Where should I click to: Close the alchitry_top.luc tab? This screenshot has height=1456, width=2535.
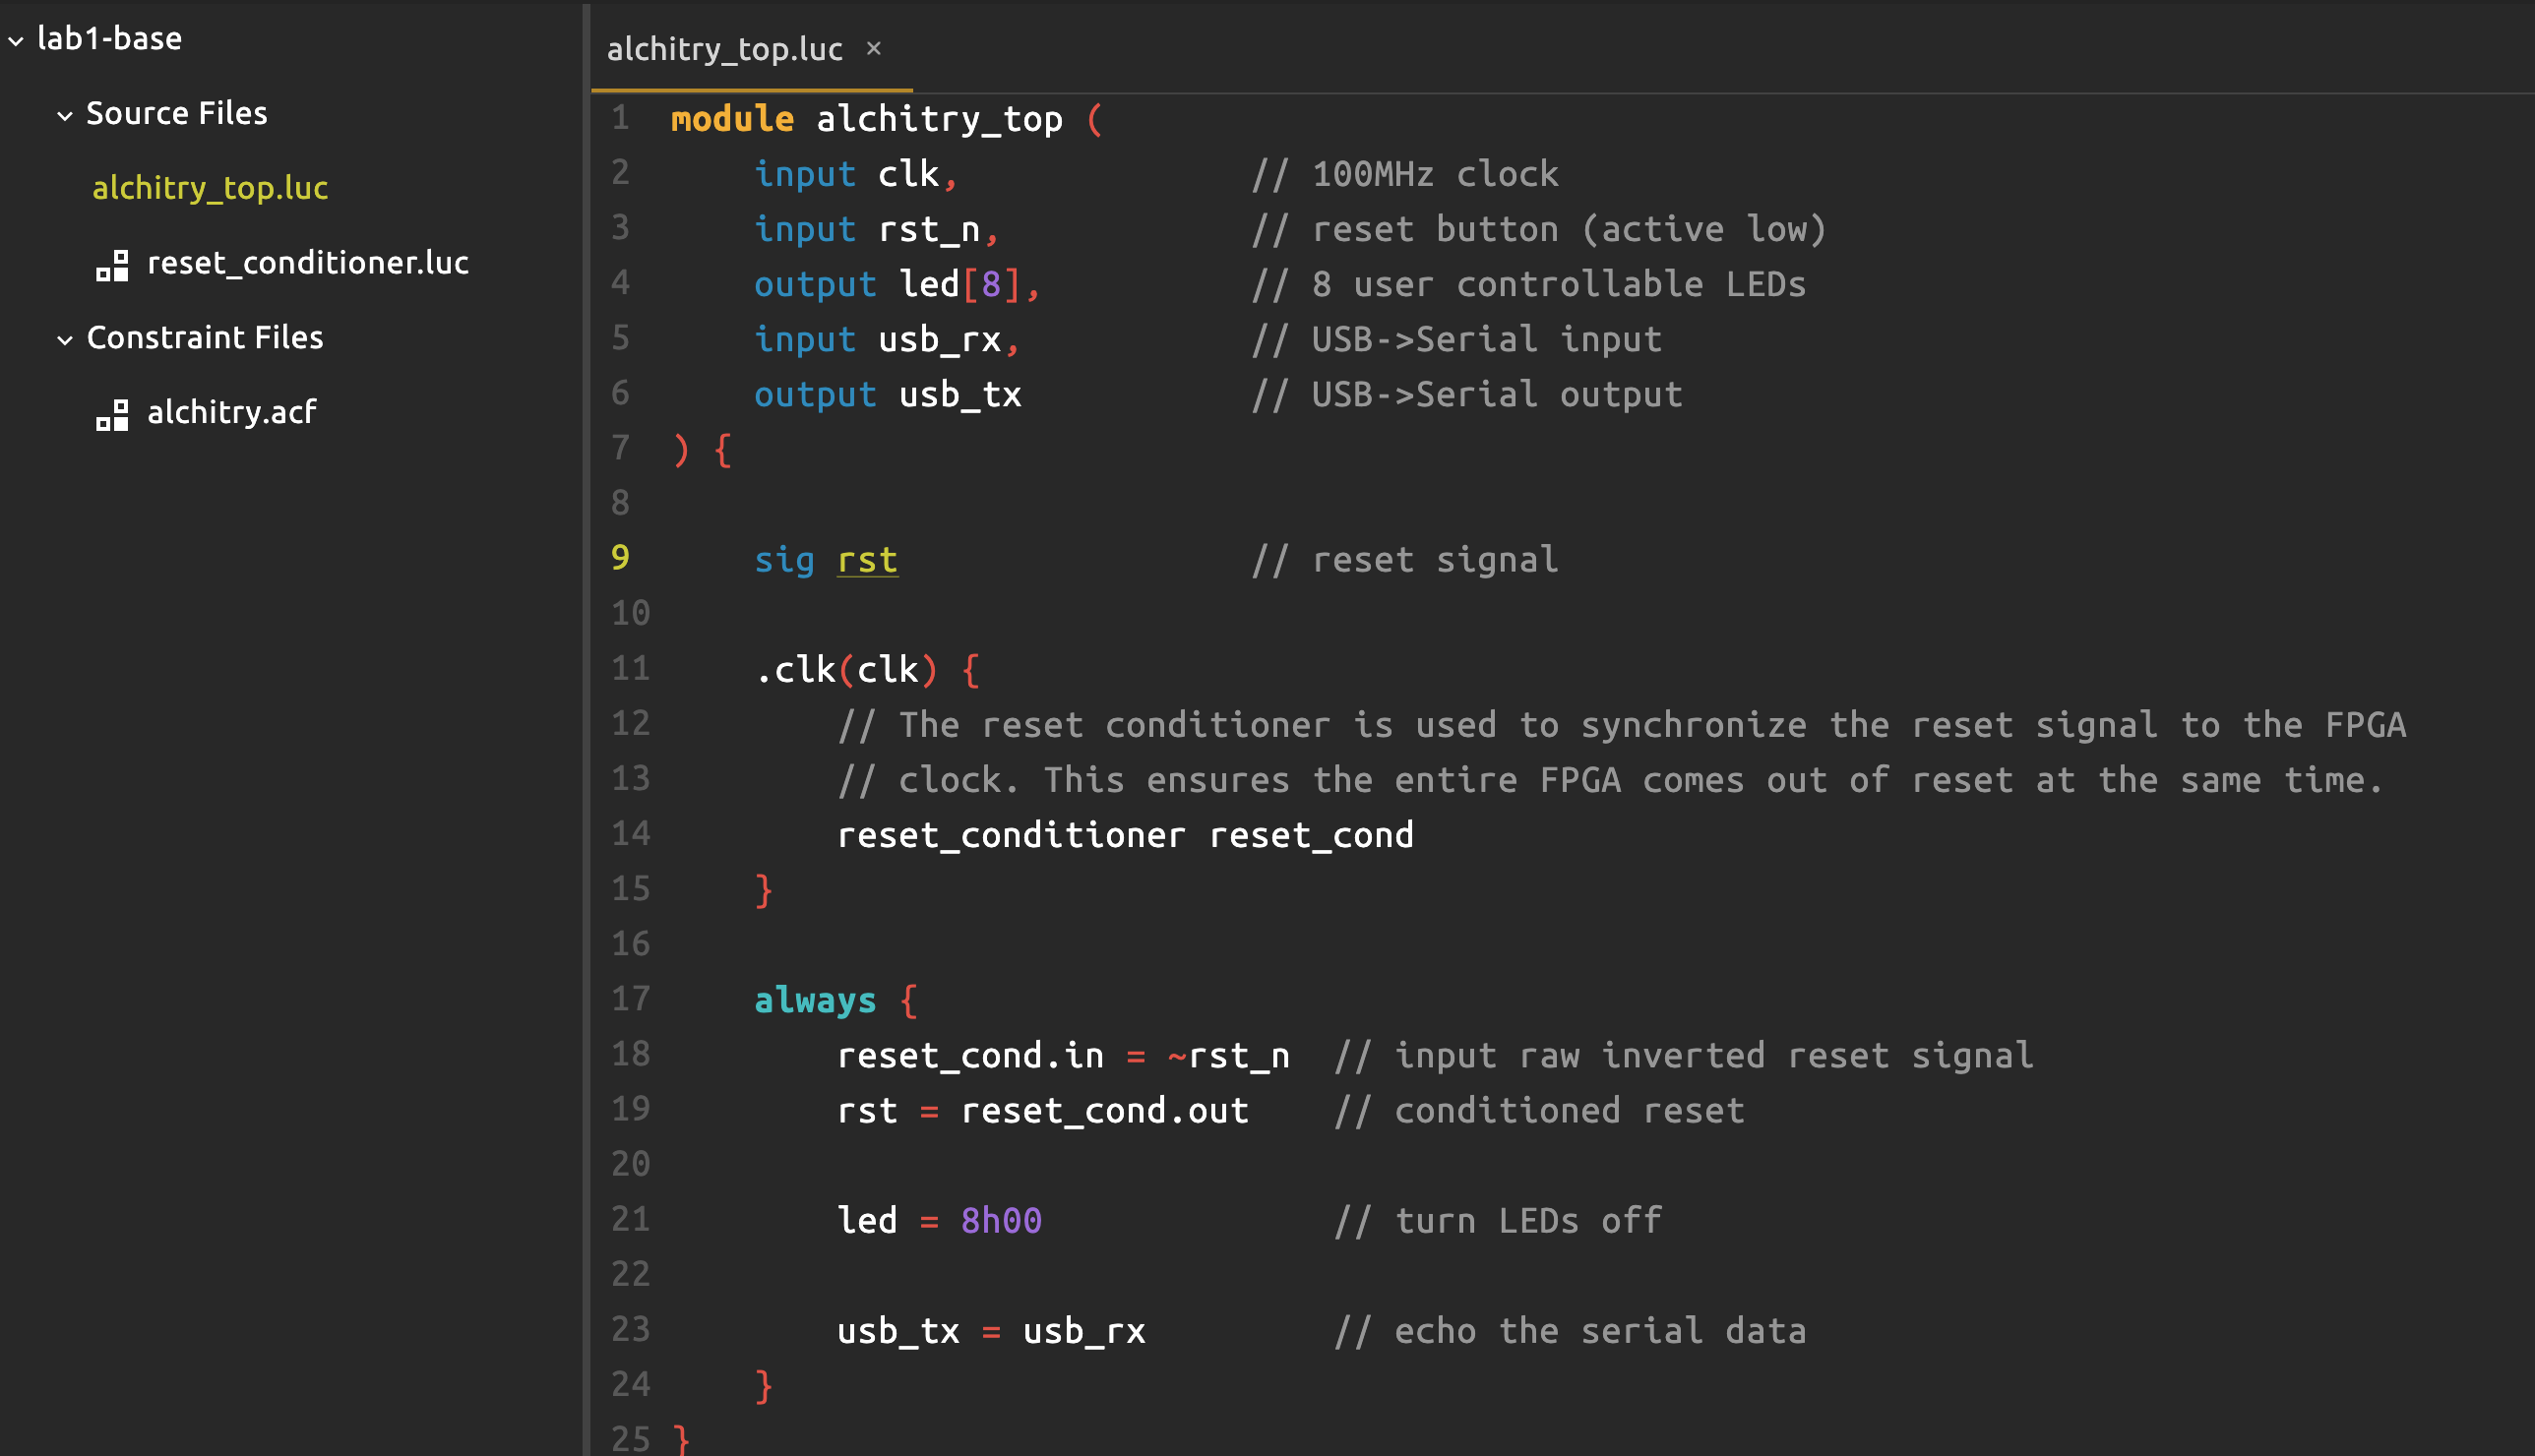tap(873, 48)
